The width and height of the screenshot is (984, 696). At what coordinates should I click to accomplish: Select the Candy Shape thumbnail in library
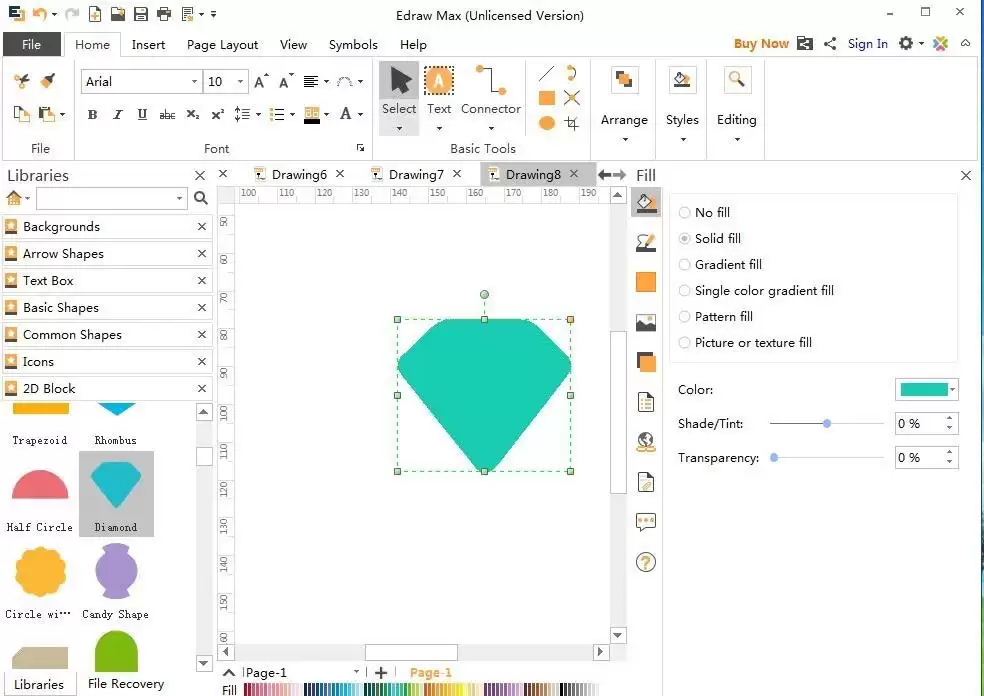(x=115, y=581)
